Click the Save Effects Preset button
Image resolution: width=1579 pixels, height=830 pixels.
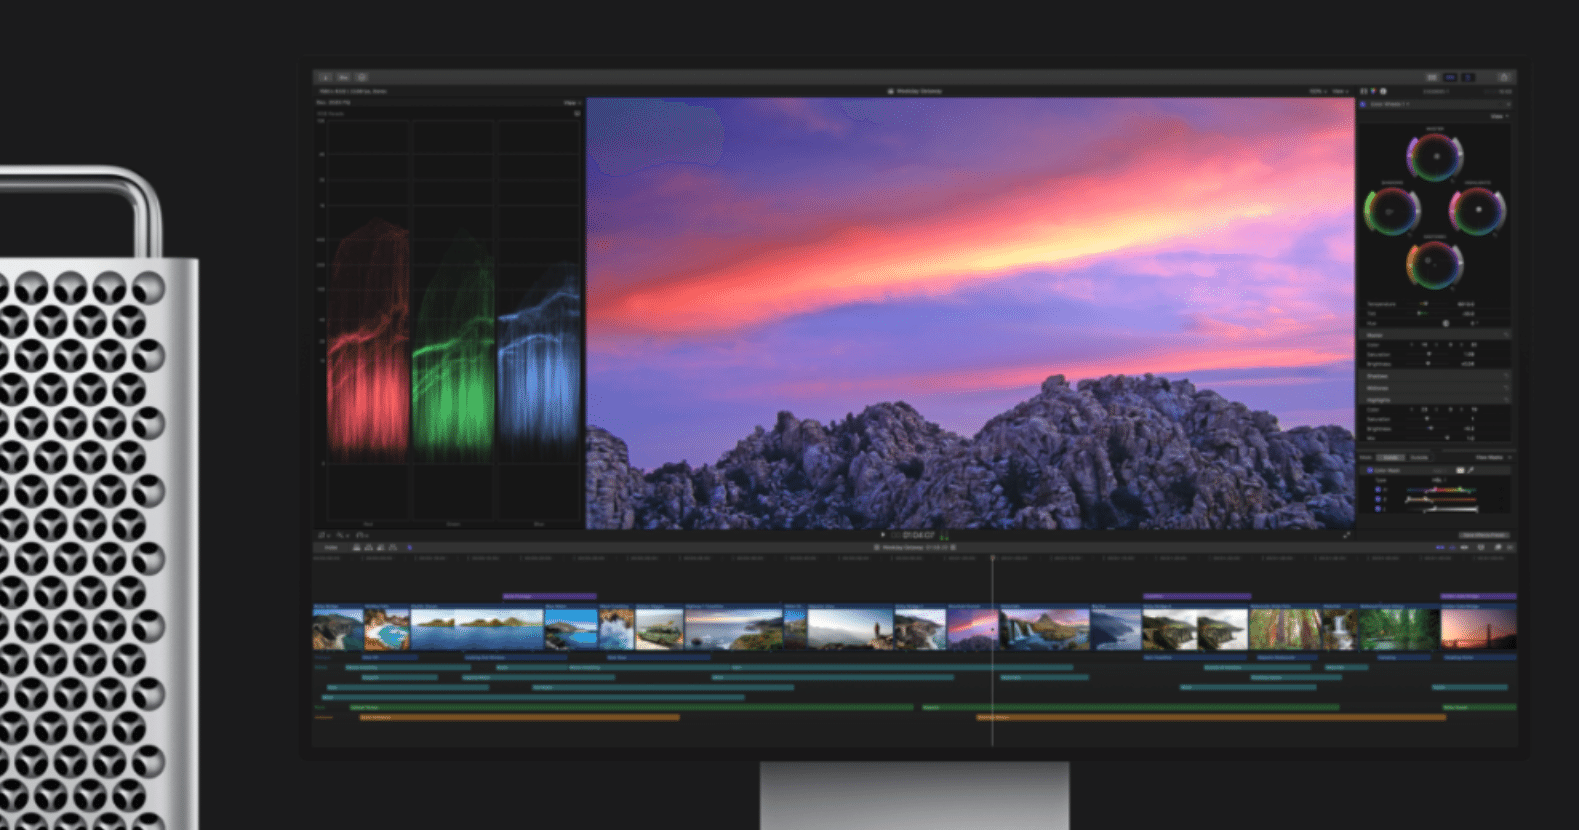coord(1484,535)
